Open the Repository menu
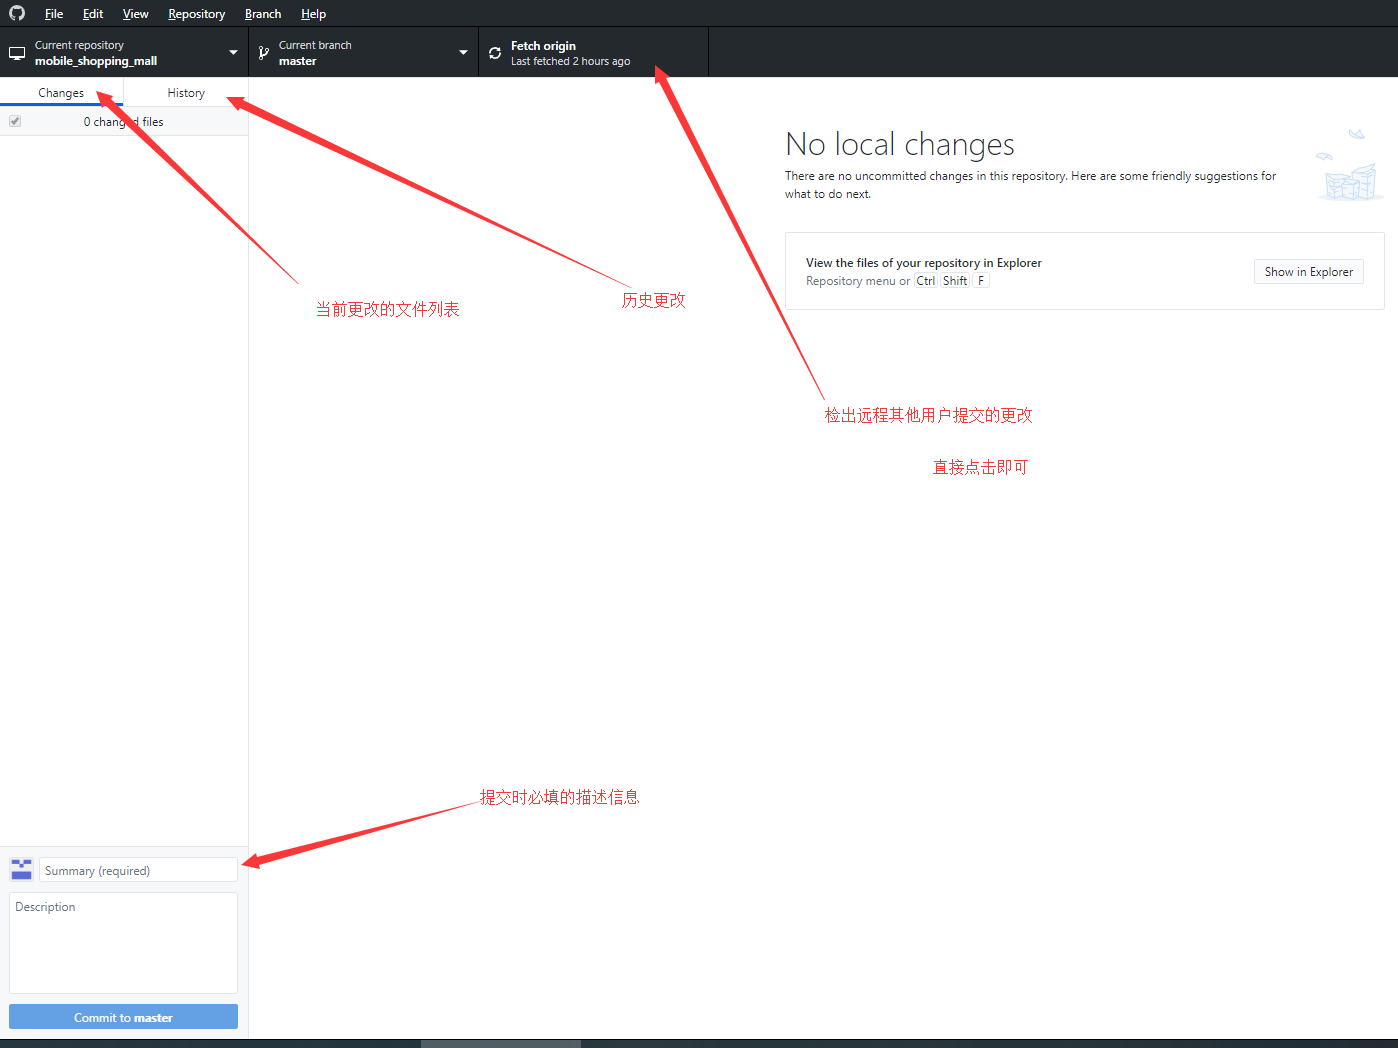Image resolution: width=1398 pixels, height=1048 pixels. pyautogui.click(x=196, y=14)
